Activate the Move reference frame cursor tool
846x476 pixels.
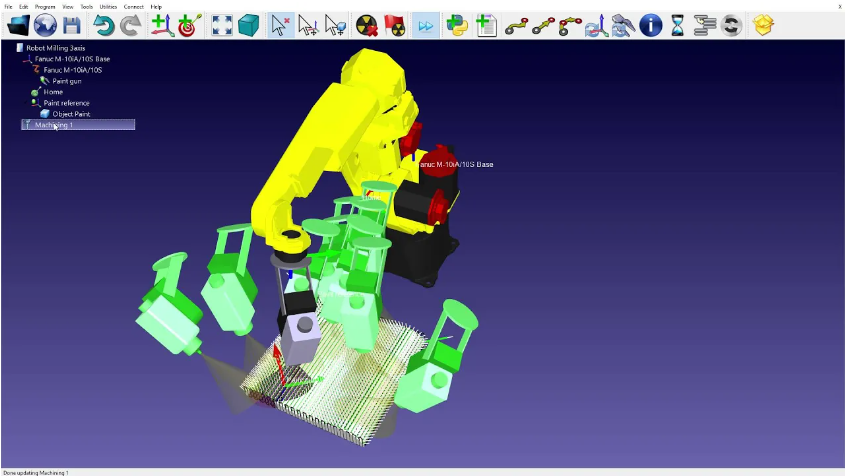pos(308,25)
